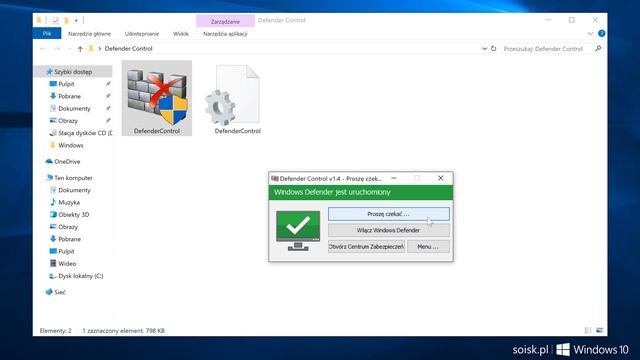
Task: Open Muzyka under Ten komputer
Action: point(69,202)
